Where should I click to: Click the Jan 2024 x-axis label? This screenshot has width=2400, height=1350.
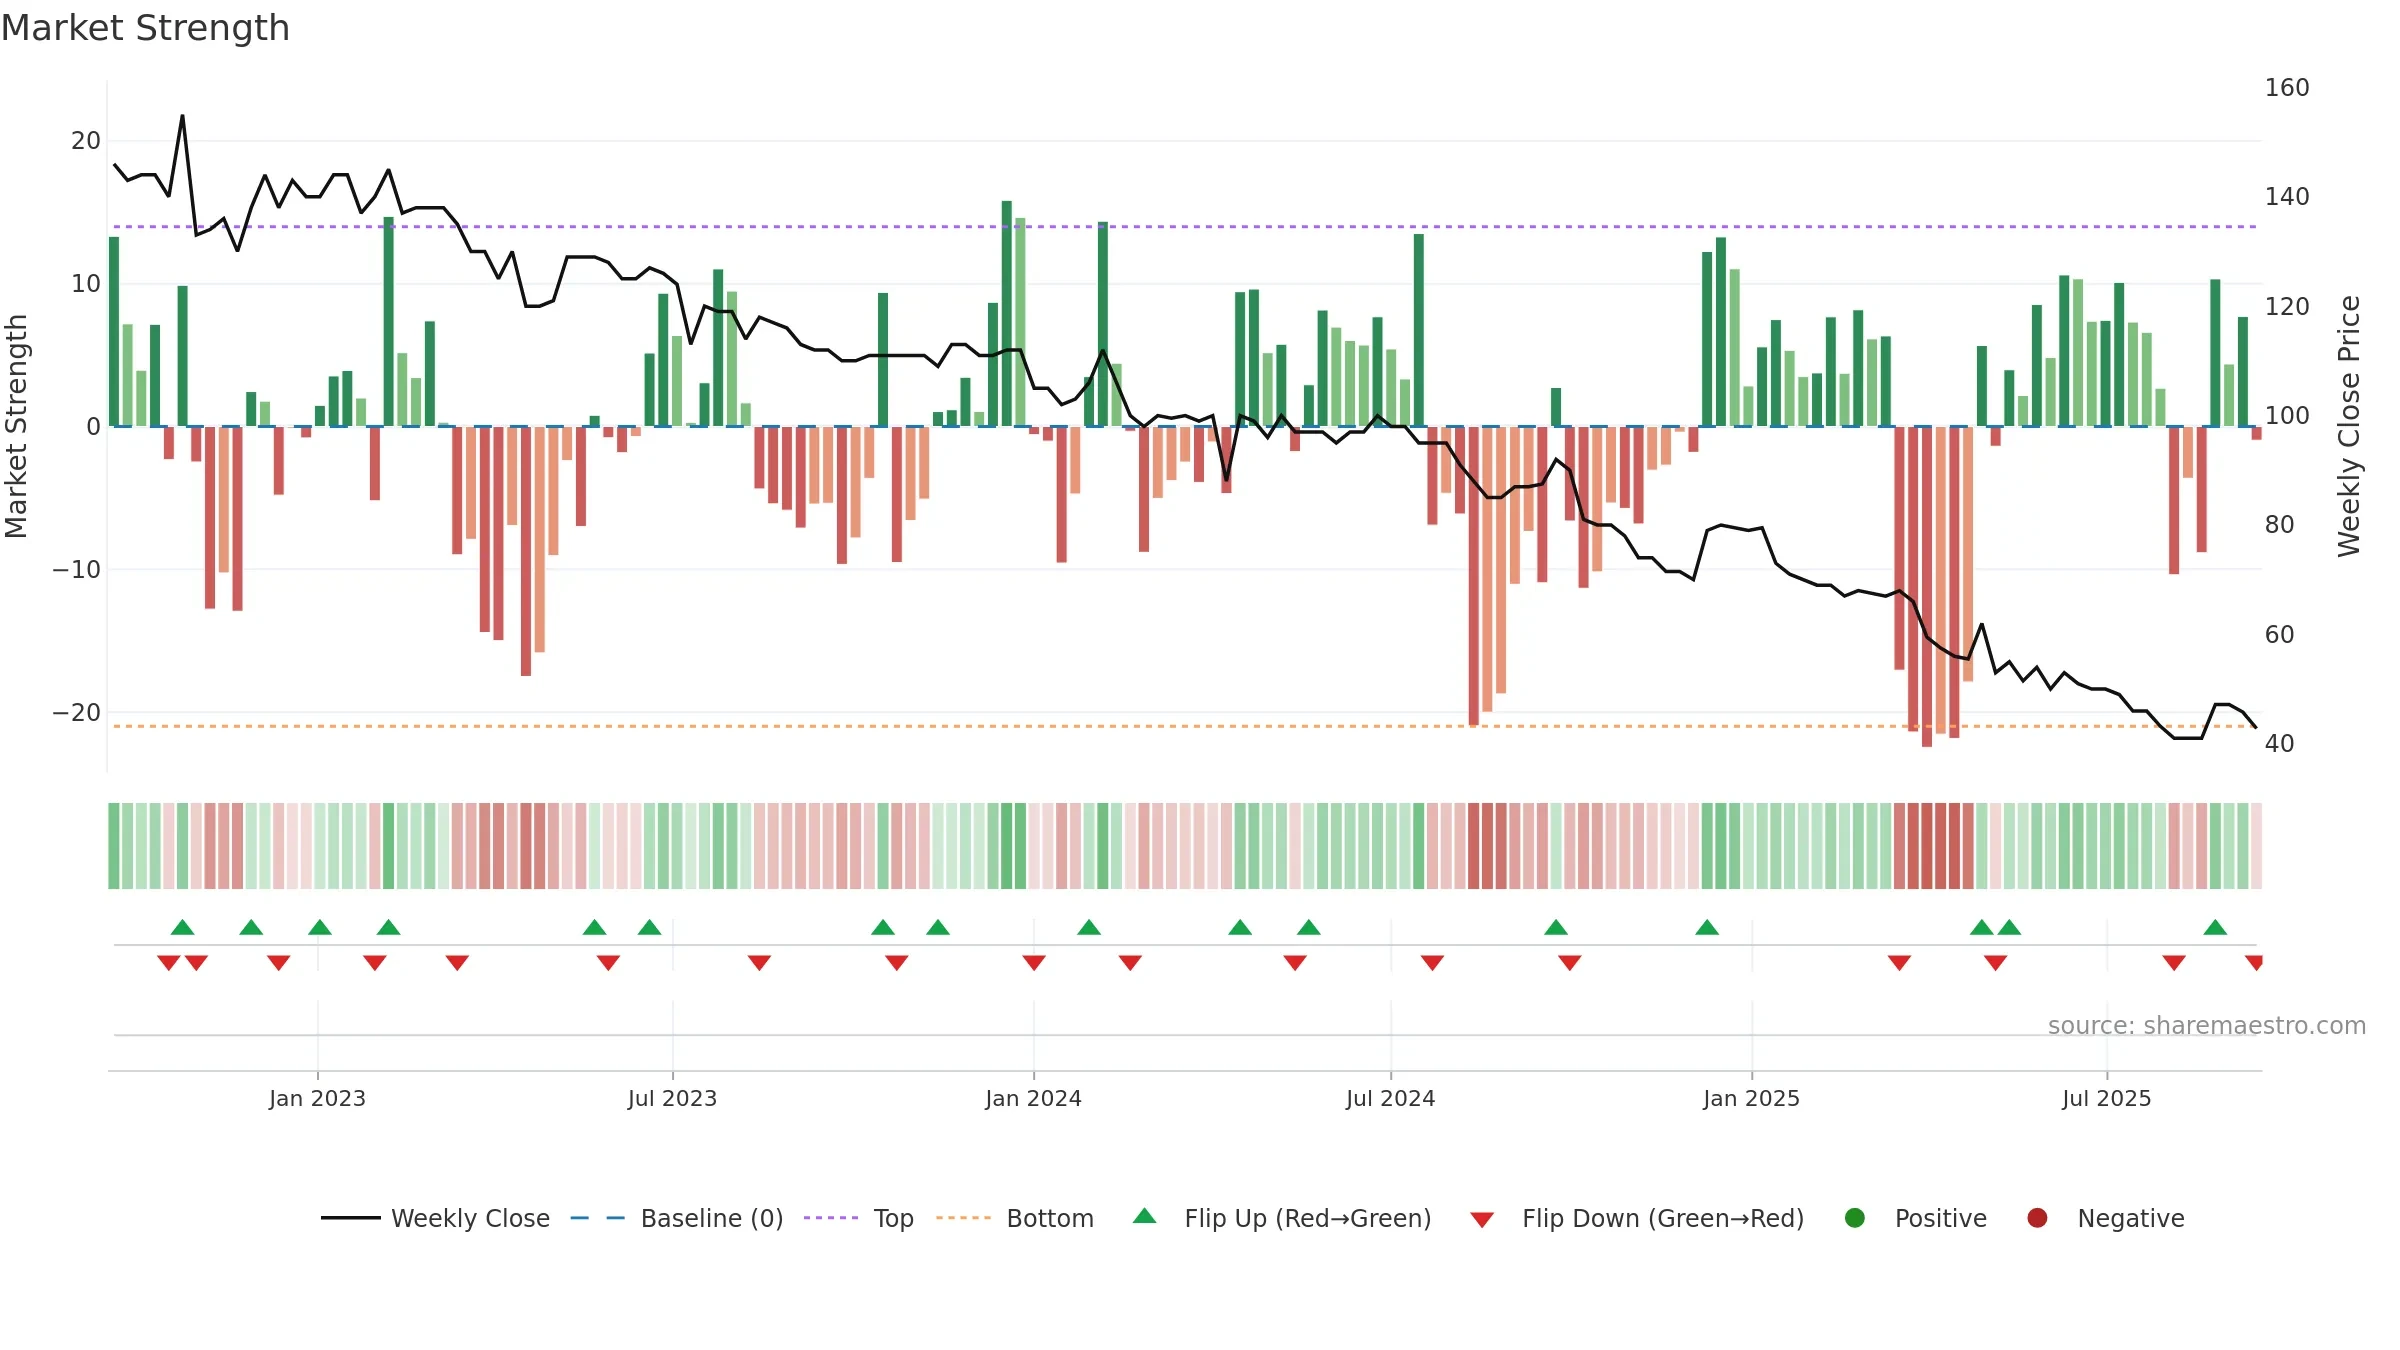pos(1033,1099)
